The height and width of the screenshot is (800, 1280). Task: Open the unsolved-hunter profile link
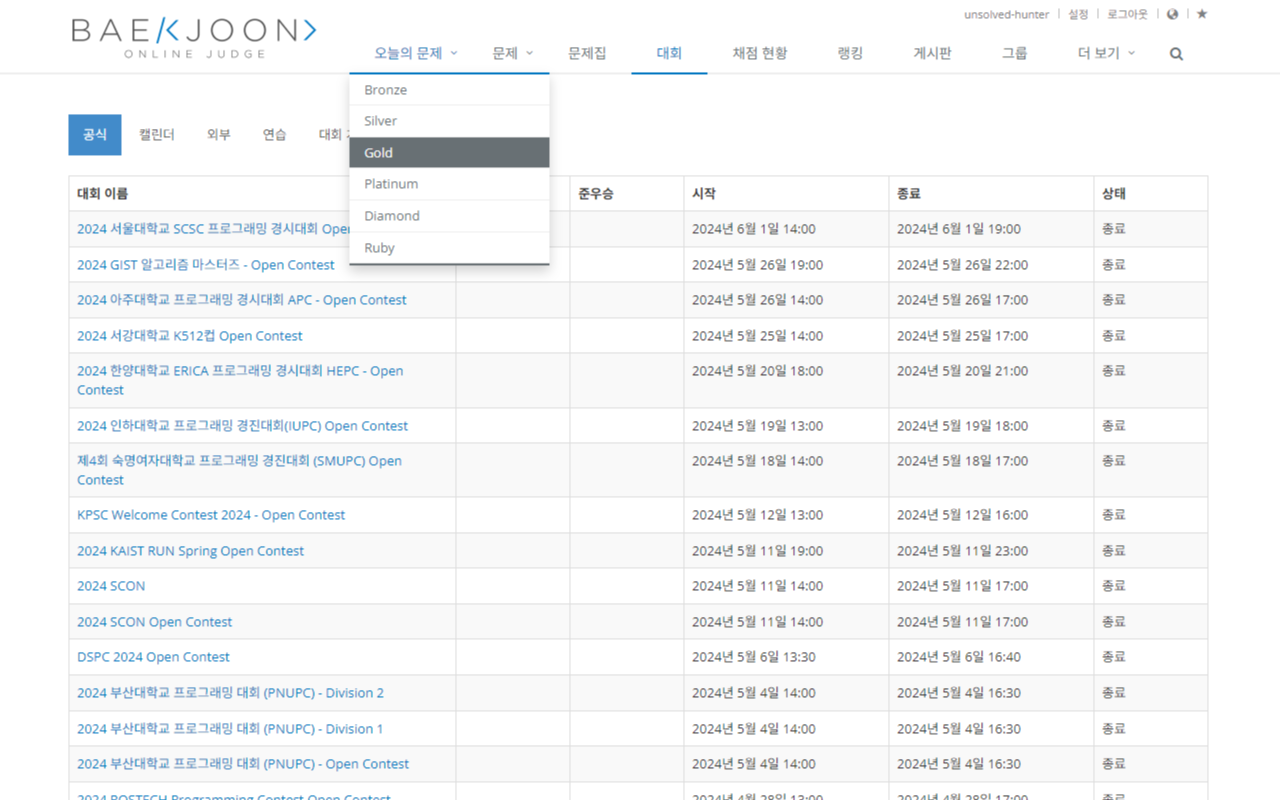click(1007, 14)
